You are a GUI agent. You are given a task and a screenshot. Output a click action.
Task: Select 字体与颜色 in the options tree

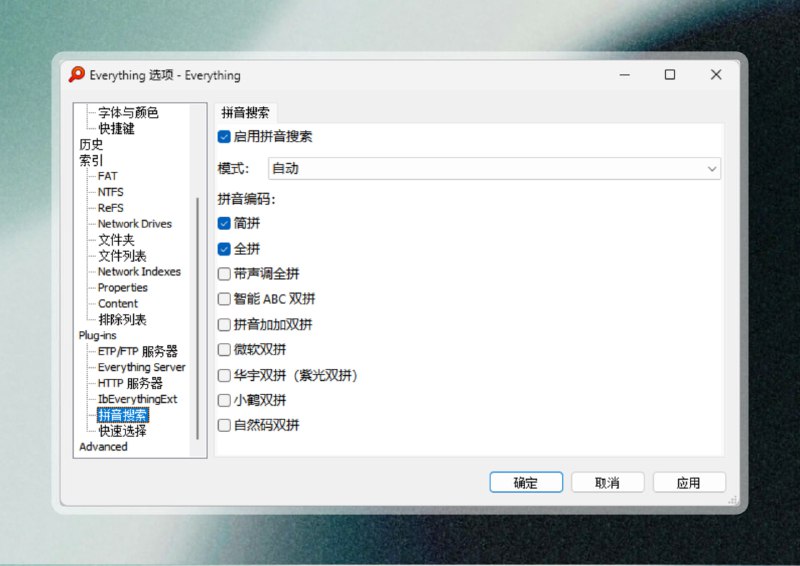point(128,112)
